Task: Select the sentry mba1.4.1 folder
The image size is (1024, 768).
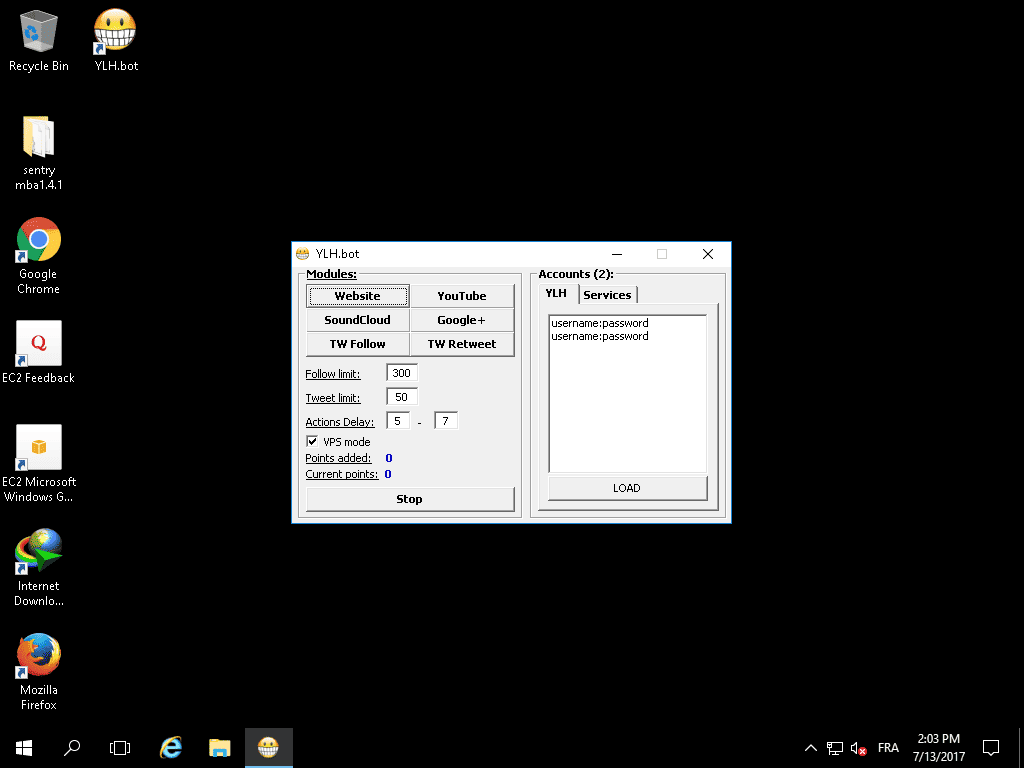Action: [39, 153]
